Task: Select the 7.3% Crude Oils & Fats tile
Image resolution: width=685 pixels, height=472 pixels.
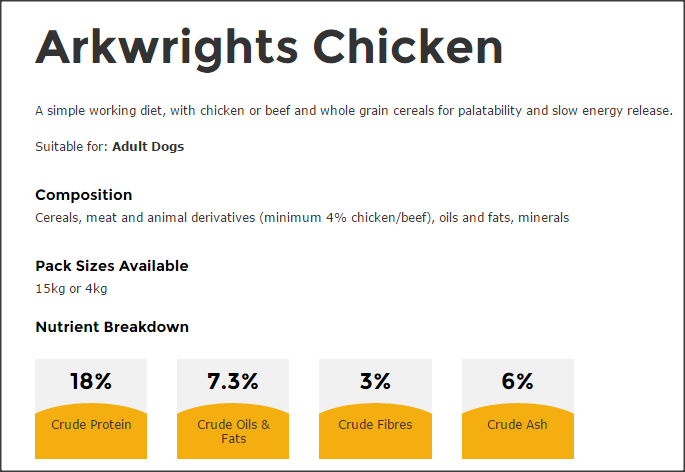Action: [233, 409]
